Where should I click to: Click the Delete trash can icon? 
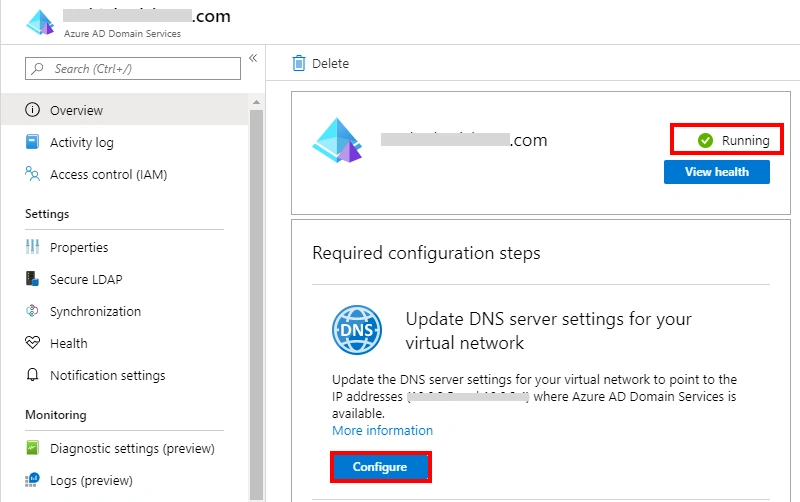click(x=298, y=63)
